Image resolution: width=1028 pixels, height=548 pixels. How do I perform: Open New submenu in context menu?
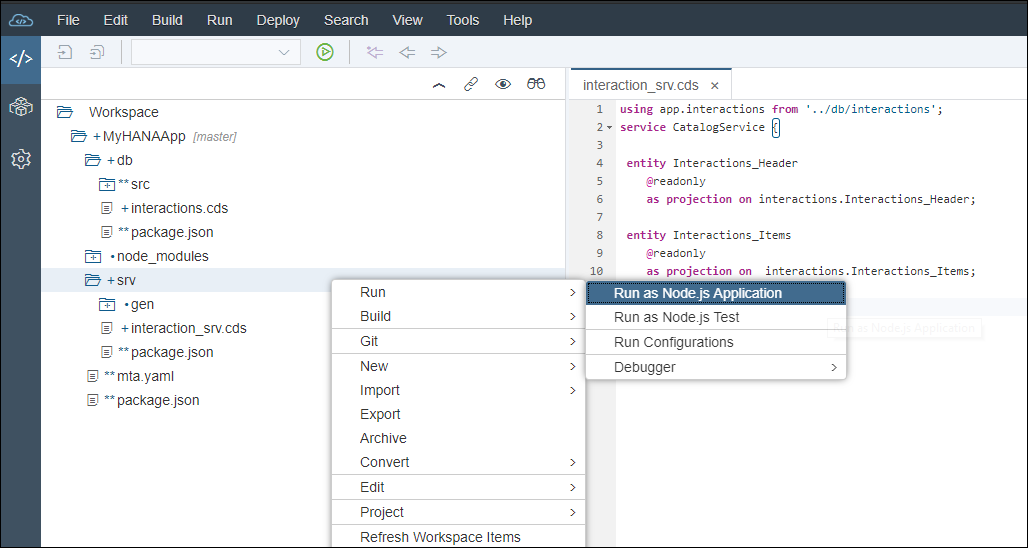click(x=458, y=366)
